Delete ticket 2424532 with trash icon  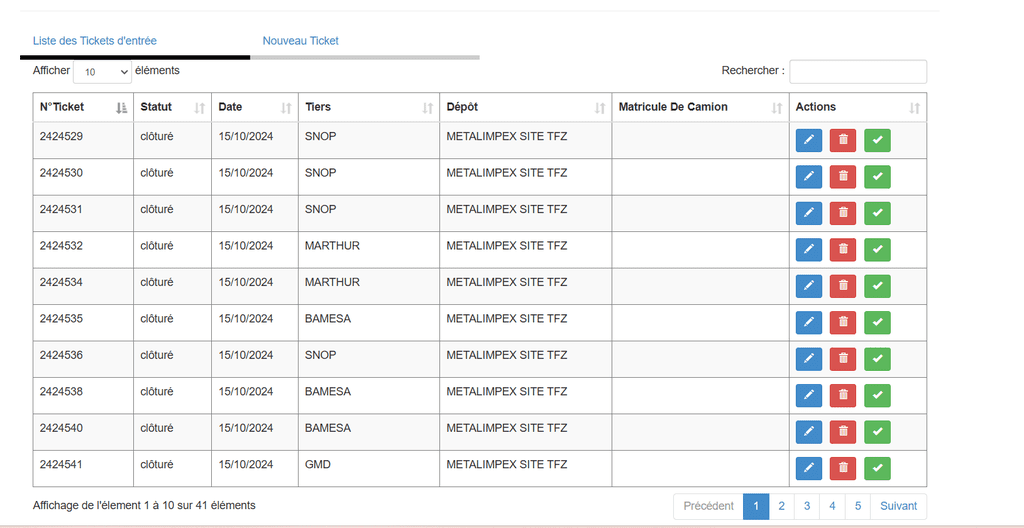(843, 250)
